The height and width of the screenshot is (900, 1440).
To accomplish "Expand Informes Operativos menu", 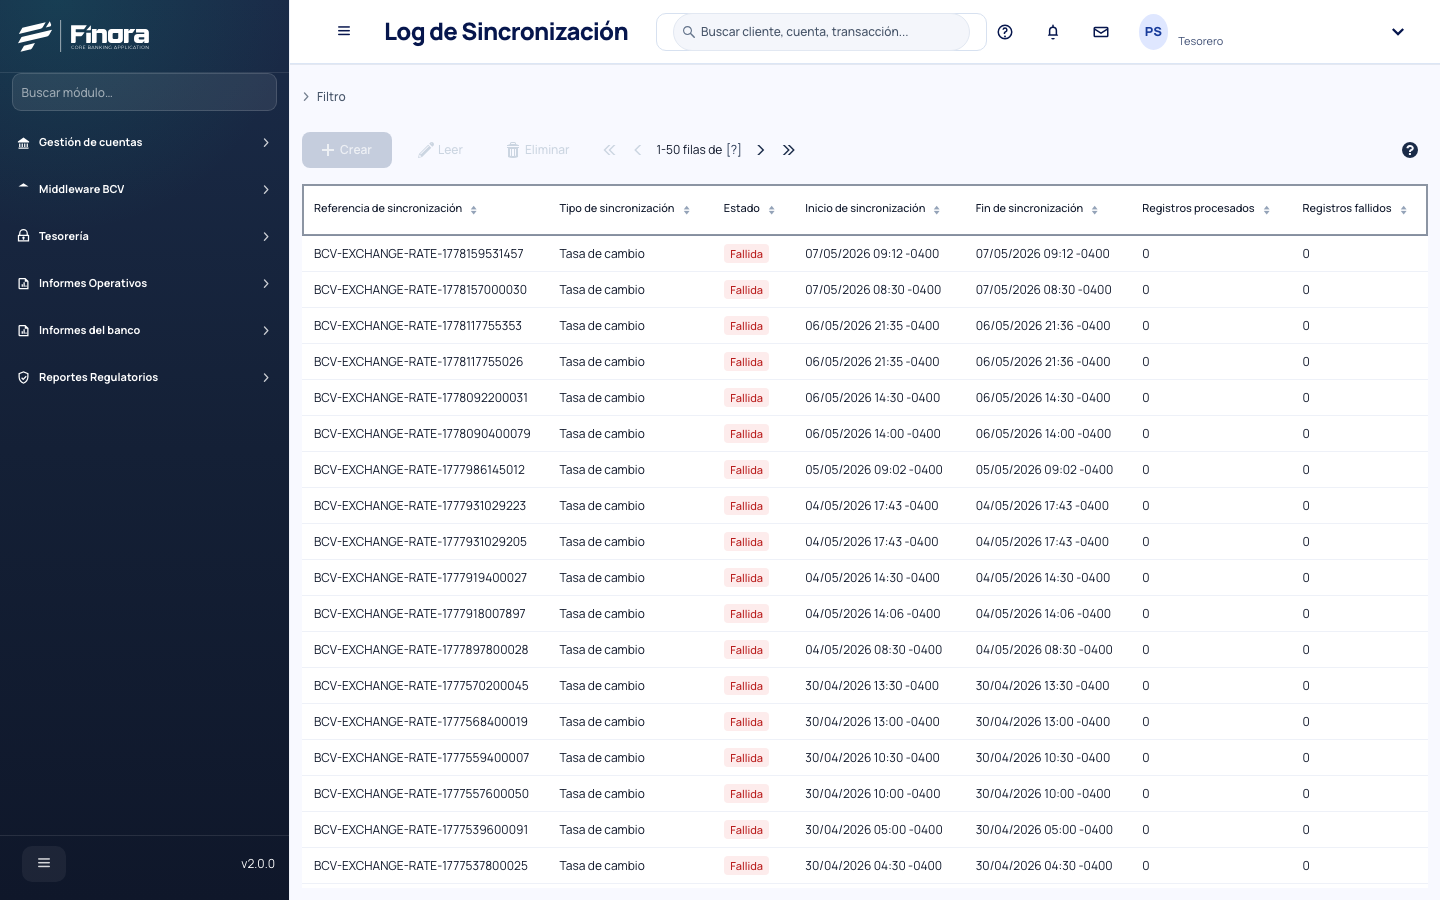I will [x=144, y=283].
